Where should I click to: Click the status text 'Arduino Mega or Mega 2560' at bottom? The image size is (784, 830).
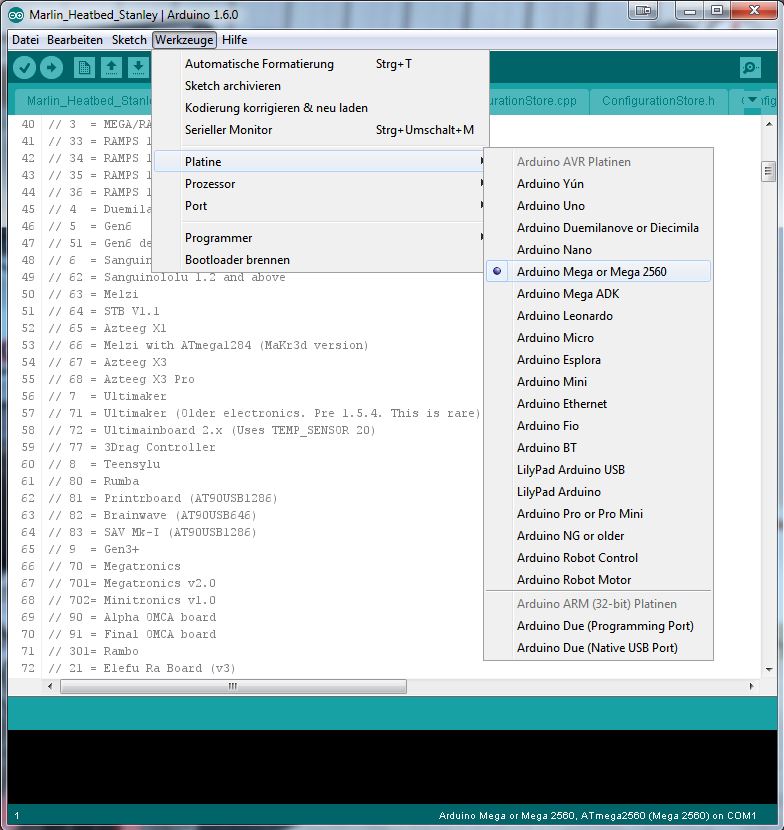(x=507, y=816)
